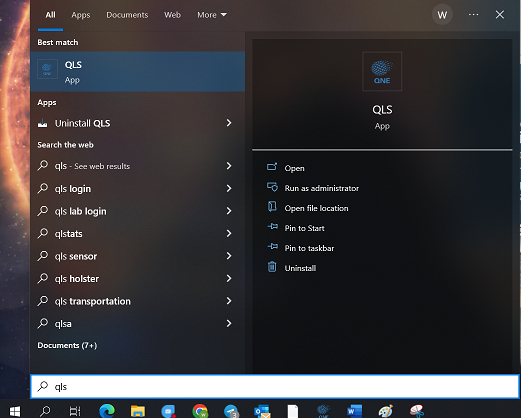Open the More dropdown filter

point(212,15)
